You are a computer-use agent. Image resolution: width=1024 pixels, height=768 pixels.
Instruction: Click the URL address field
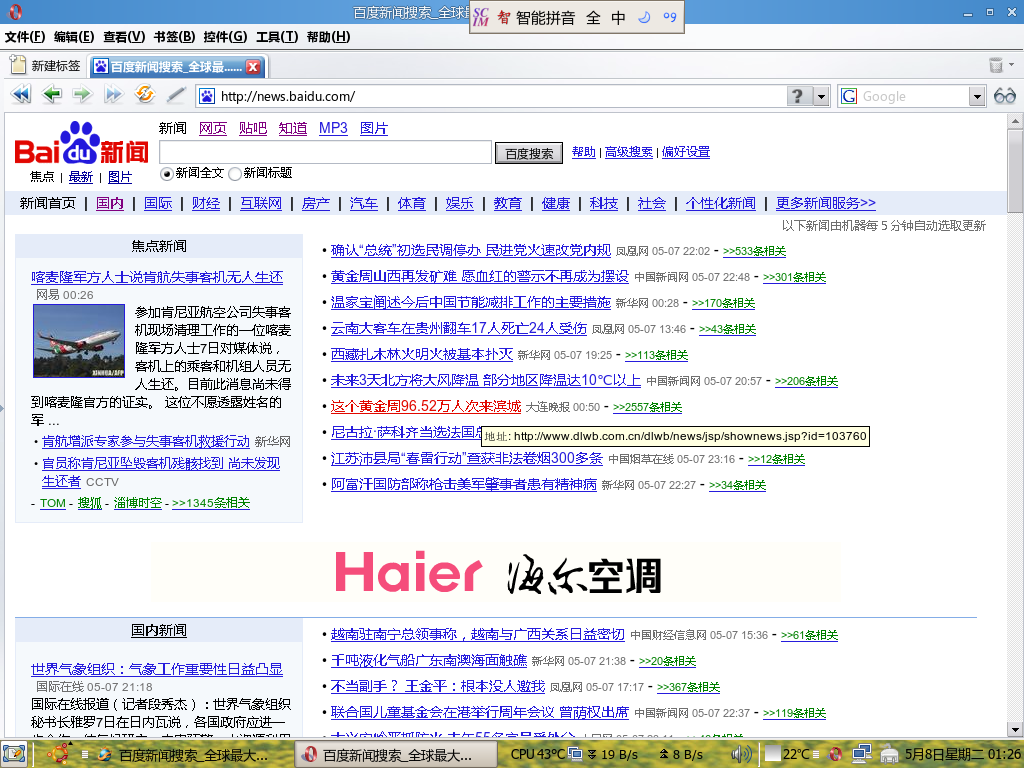coord(500,97)
